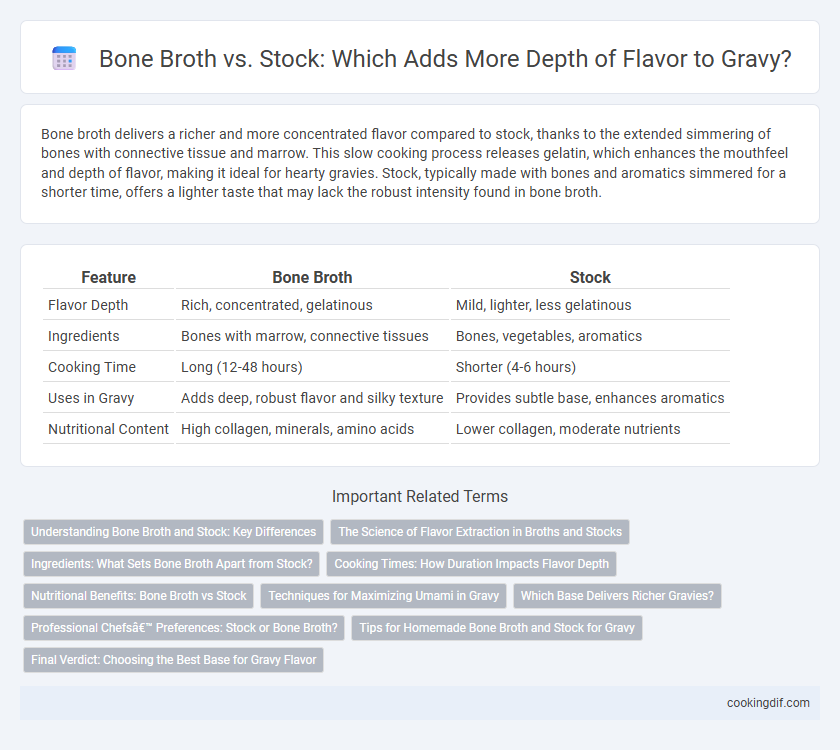Open 'Professional Chefs' Preferences' tag
Screen dimensions: 840x750
pyautogui.click(x=184, y=628)
